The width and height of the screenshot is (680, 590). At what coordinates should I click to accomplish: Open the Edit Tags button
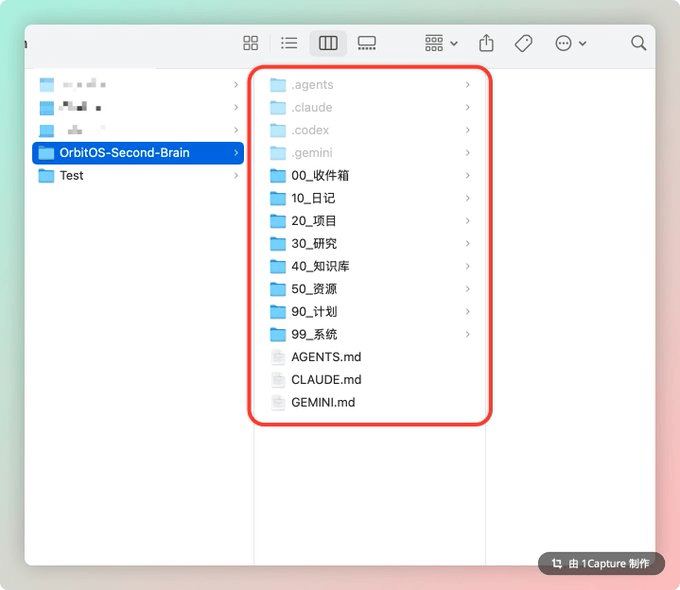[523, 43]
